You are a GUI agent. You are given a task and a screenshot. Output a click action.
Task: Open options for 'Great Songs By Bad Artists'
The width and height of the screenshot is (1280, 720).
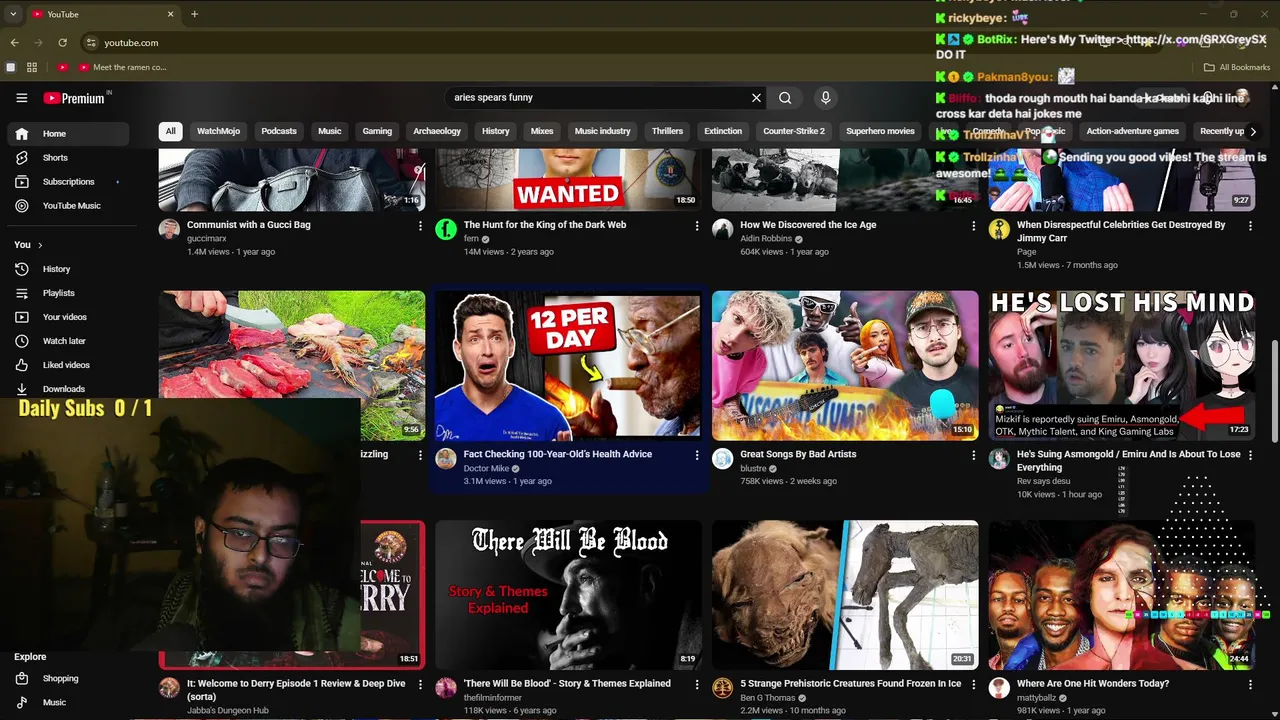point(973,455)
